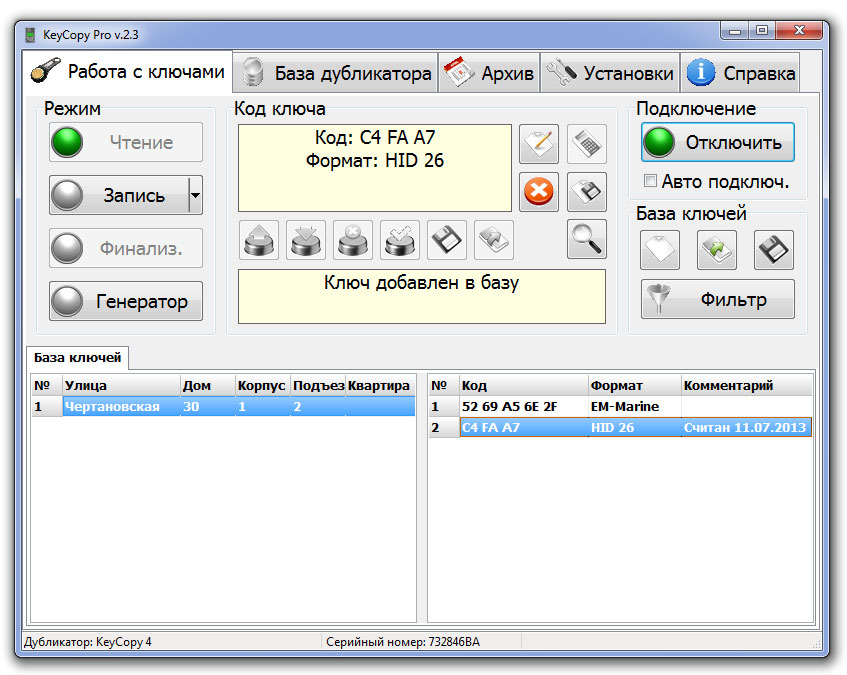Click the KeyCopy Pro title-bar app icon

30,35
